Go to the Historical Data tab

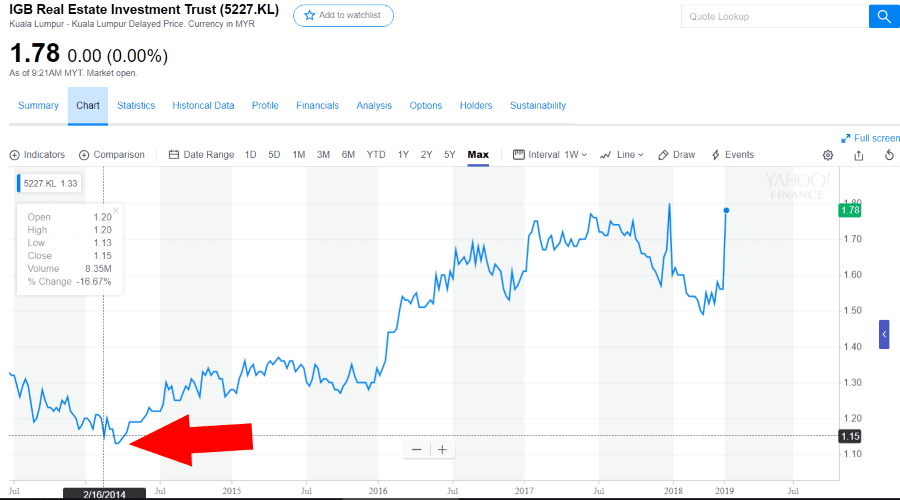coord(203,106)
